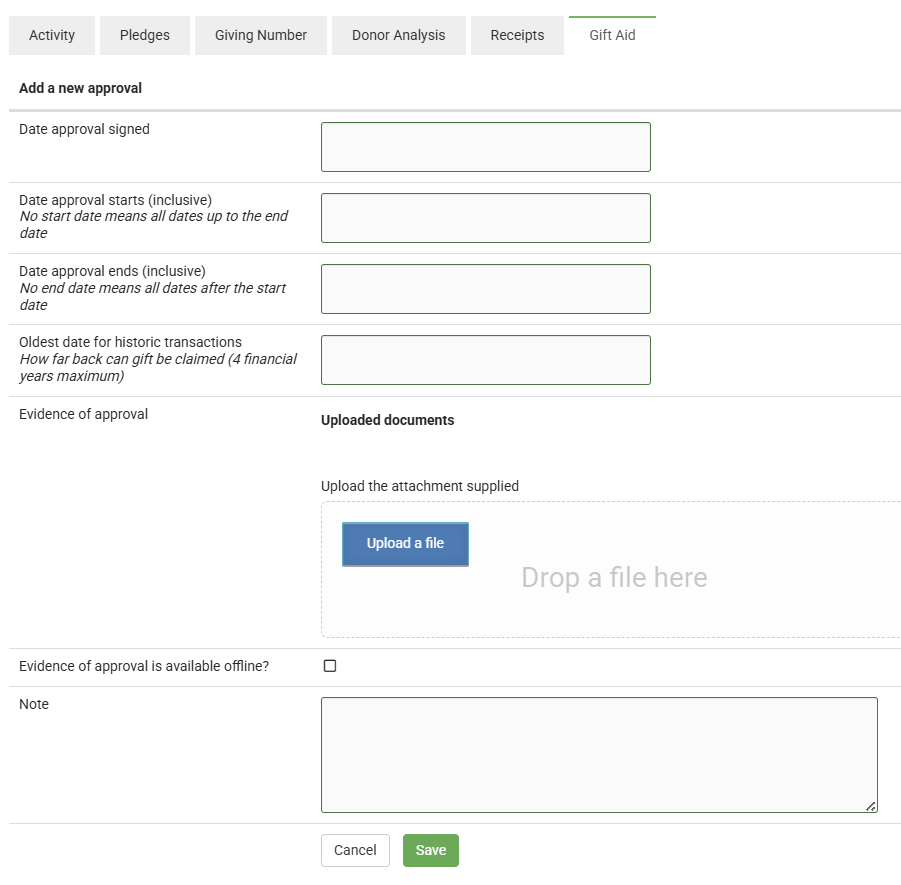901x885 pixels.
Task: Switch to the Activity tab
Action: (x=52, y=36)
